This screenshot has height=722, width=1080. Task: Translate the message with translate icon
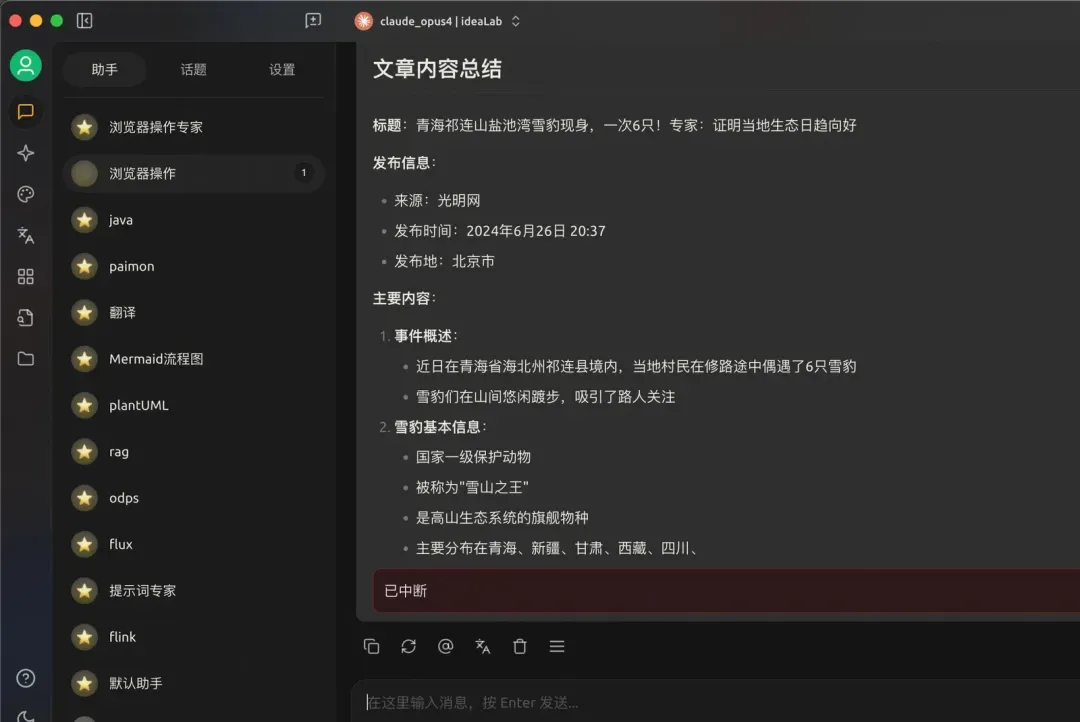click(x=483, y=646)
